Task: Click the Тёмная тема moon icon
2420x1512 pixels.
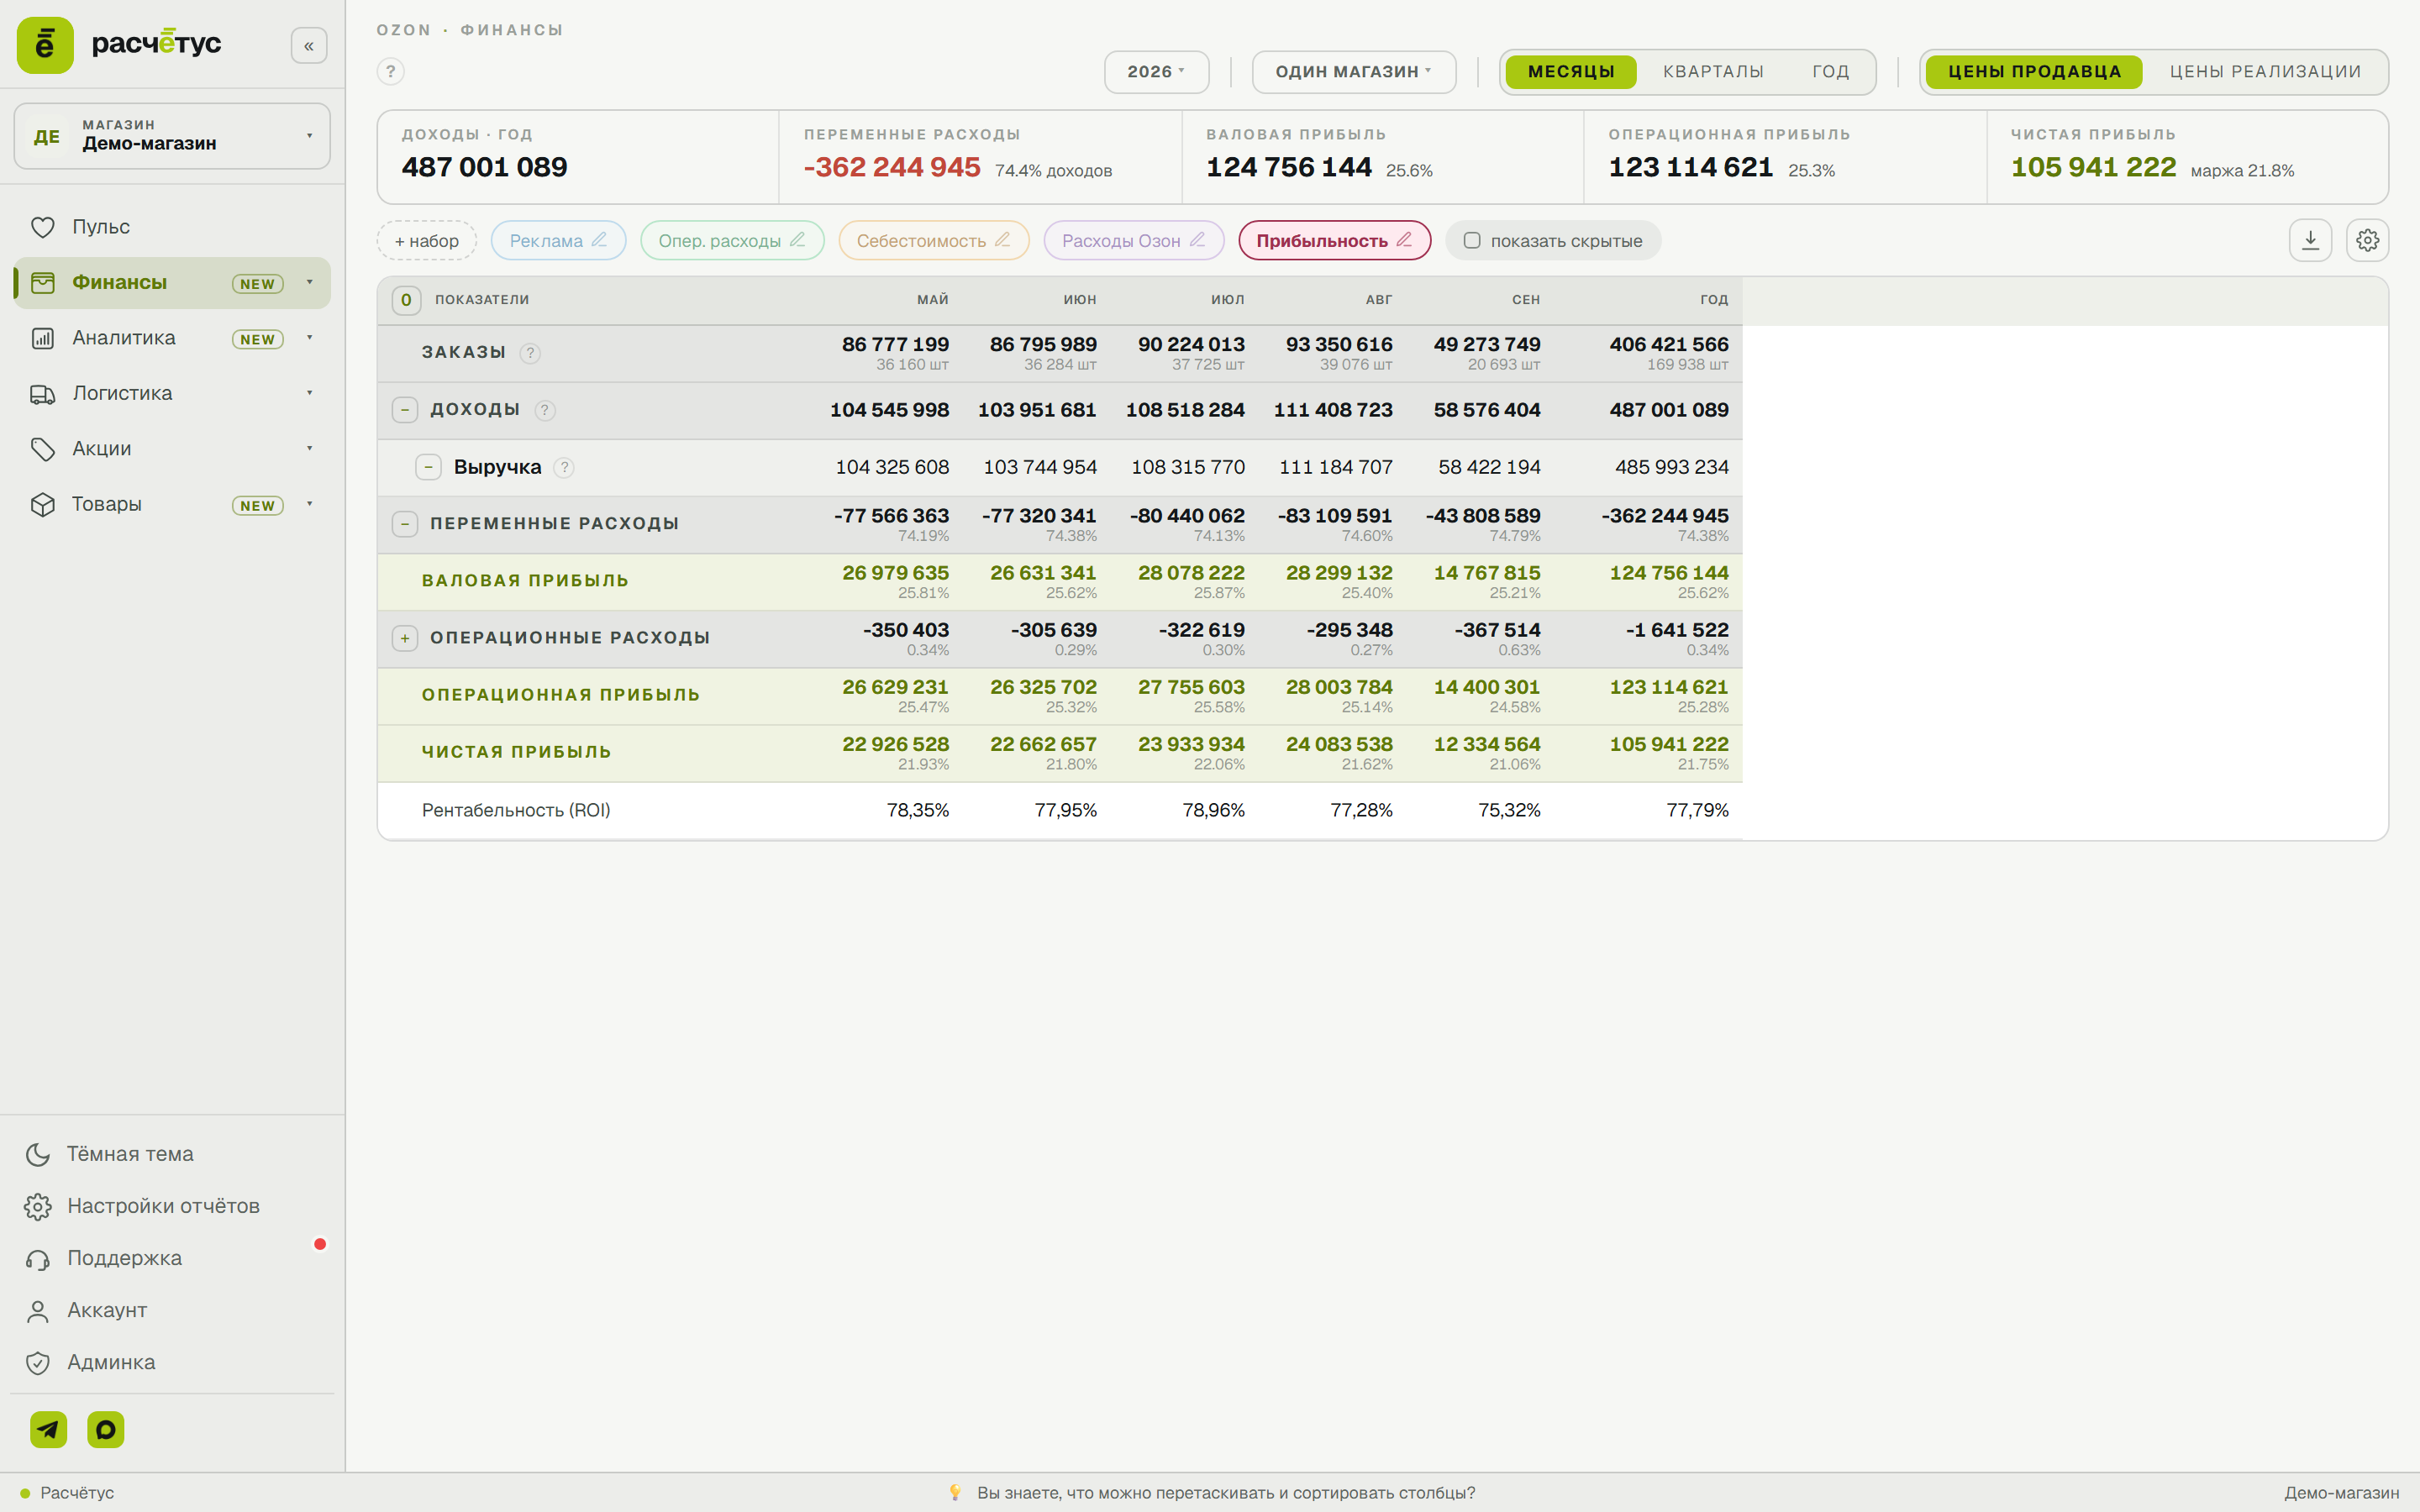Action: point(38,1154)
